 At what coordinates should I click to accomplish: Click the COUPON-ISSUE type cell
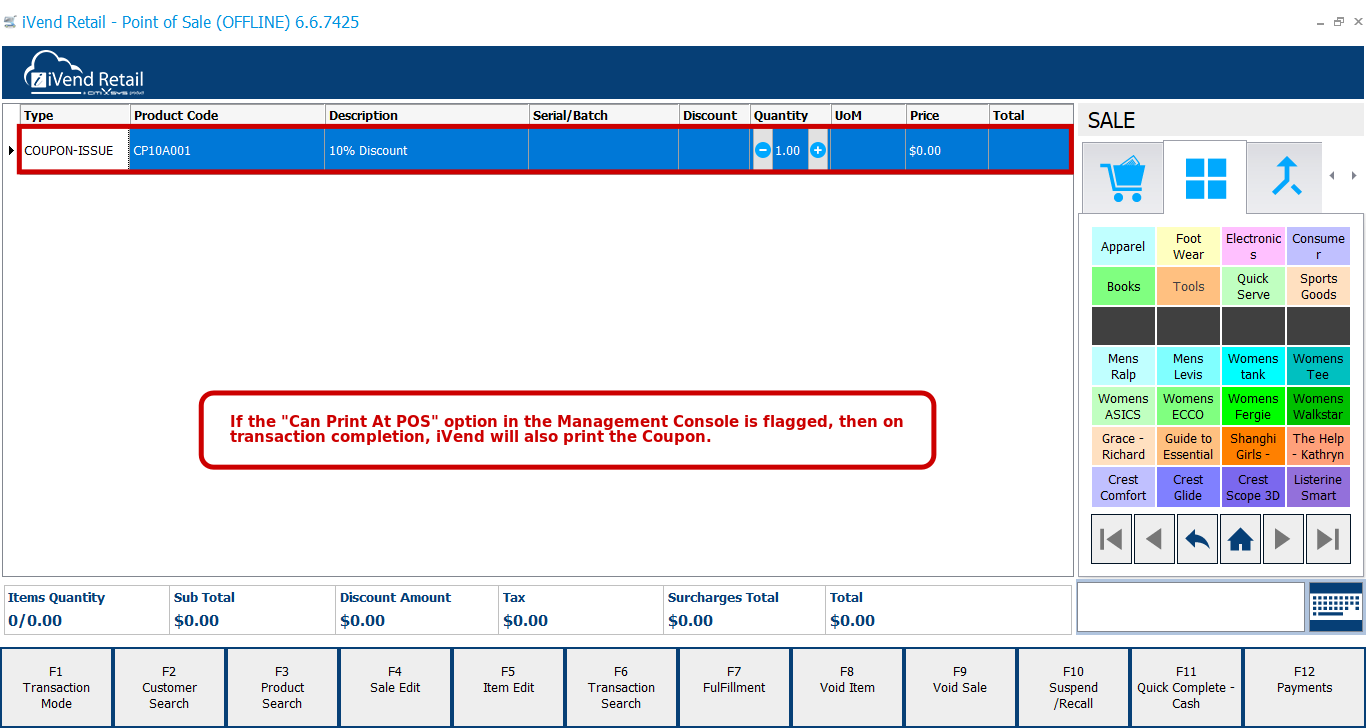click(x=75, y=150)
